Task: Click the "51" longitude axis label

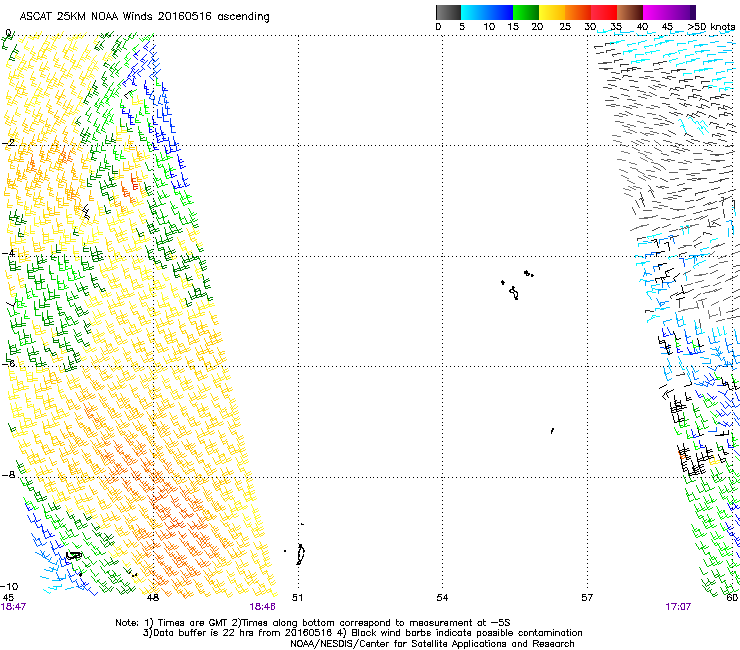Action: click(x=297, y=598)
